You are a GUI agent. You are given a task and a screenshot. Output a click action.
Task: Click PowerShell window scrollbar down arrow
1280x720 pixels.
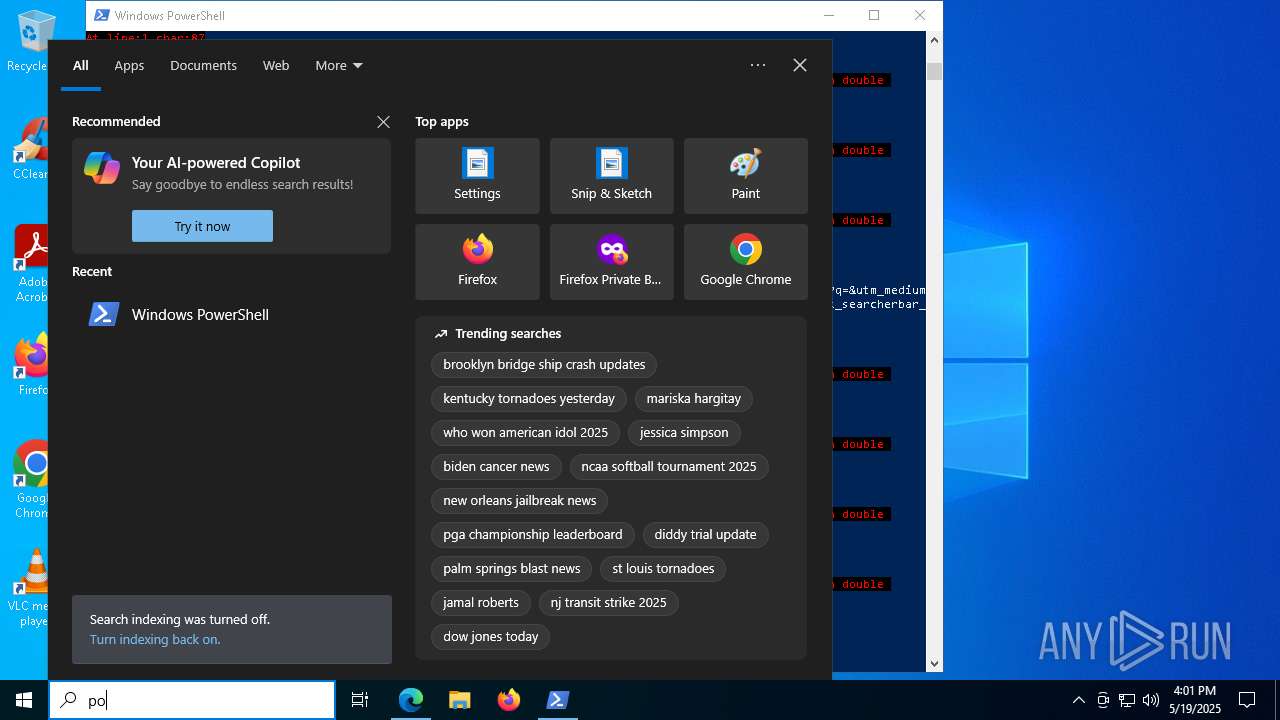pyautogui.click(x=935, y=663)
